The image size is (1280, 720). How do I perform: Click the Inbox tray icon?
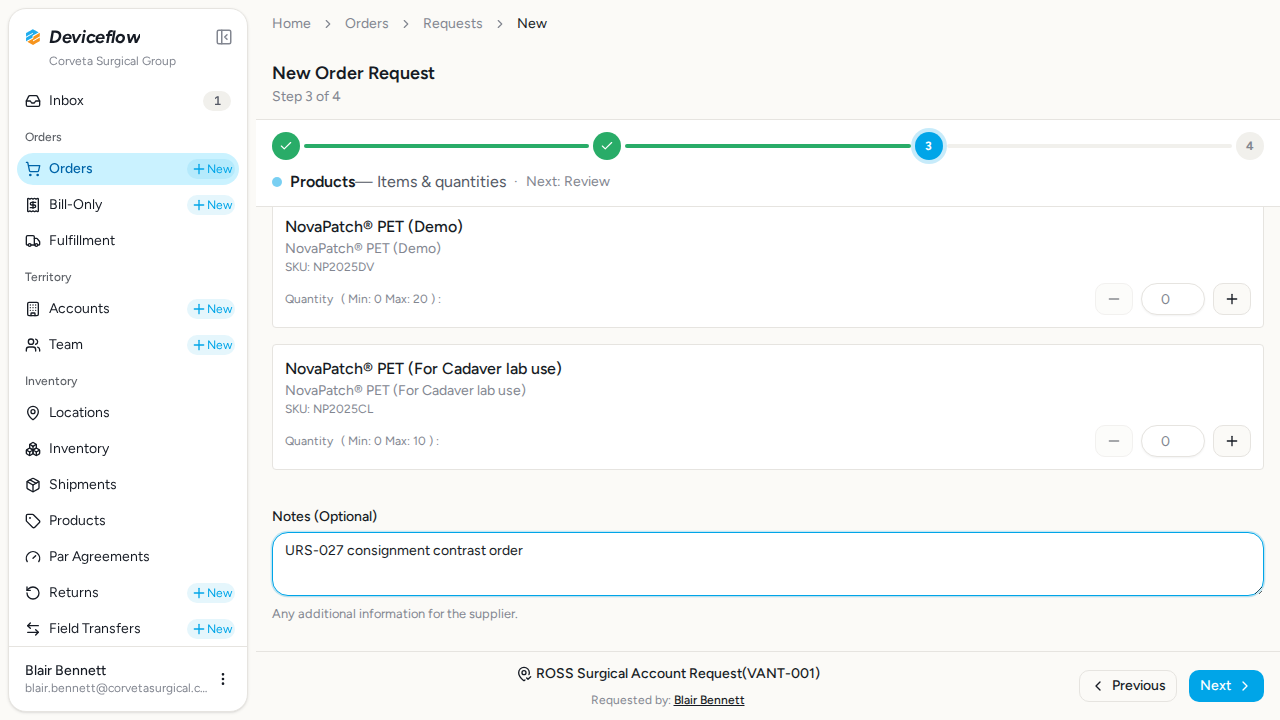(33, 101)
